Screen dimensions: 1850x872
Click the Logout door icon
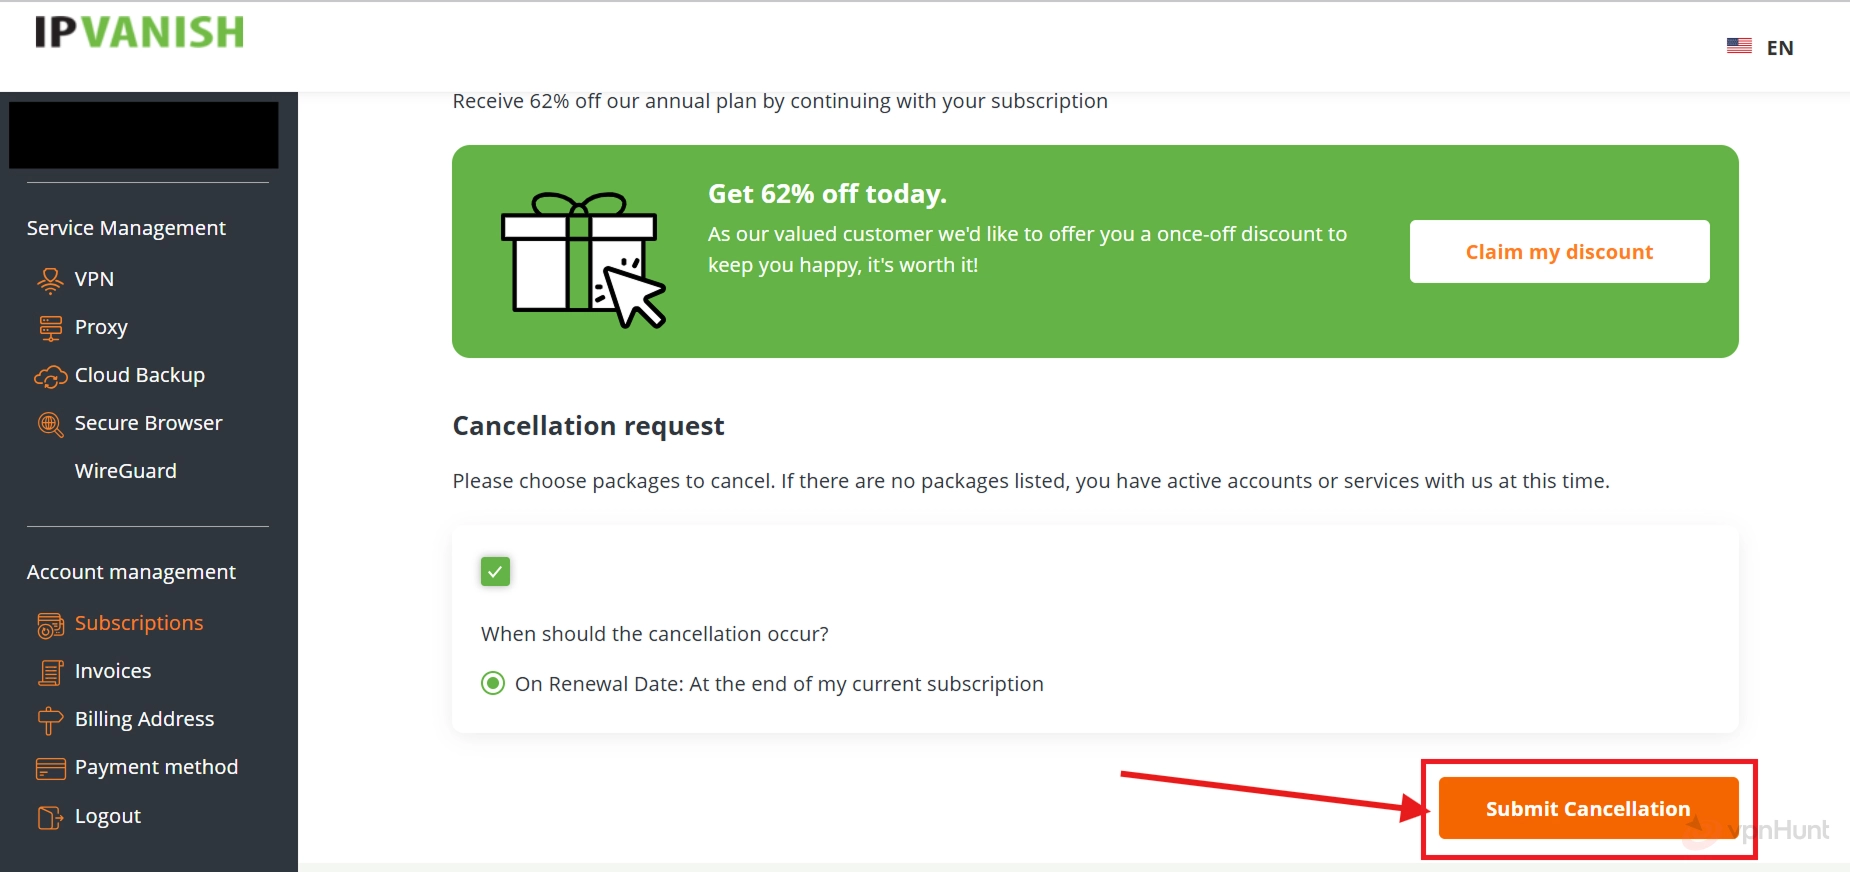point(50,817)
